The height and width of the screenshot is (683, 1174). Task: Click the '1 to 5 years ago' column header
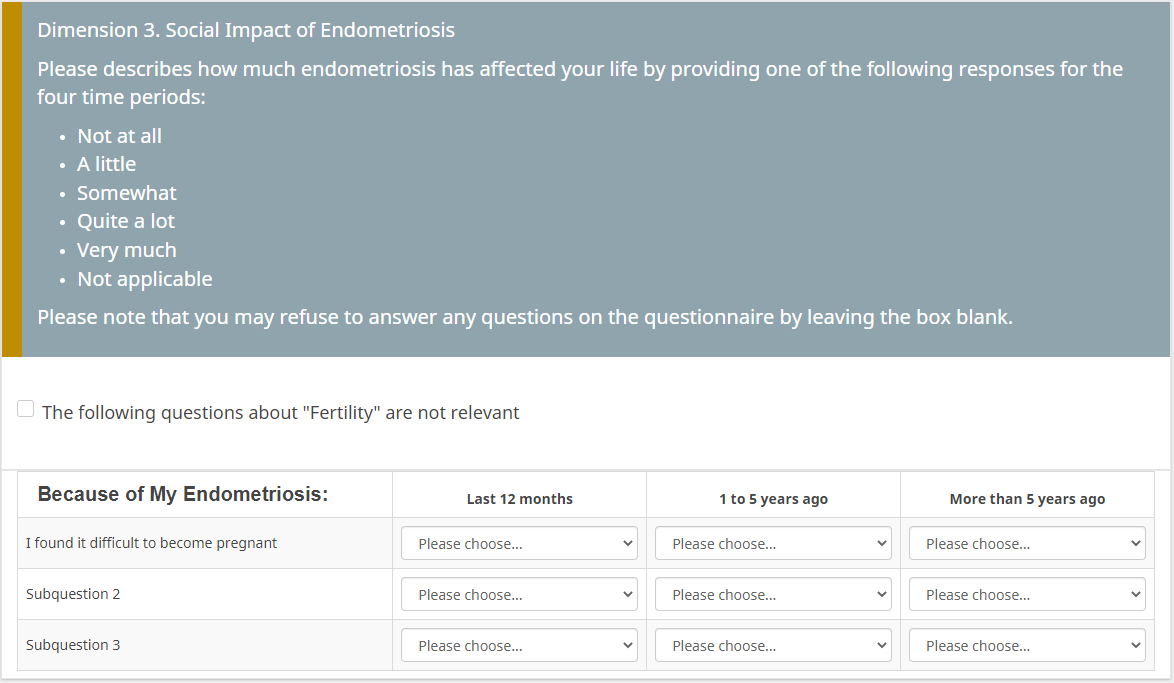(x=773, y=499)
